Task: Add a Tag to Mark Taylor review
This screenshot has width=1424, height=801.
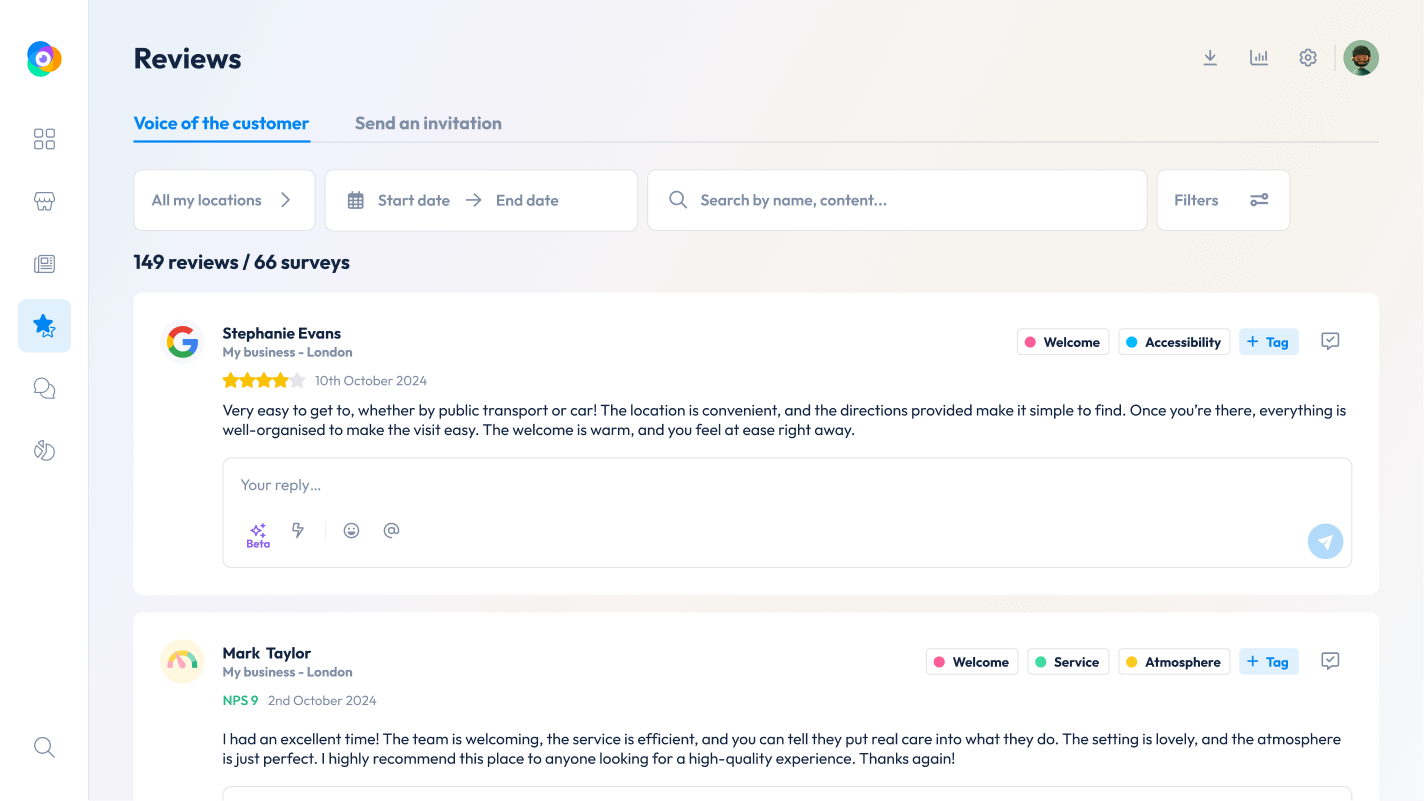Action: pyautogui.click(x=1269, y=662)
